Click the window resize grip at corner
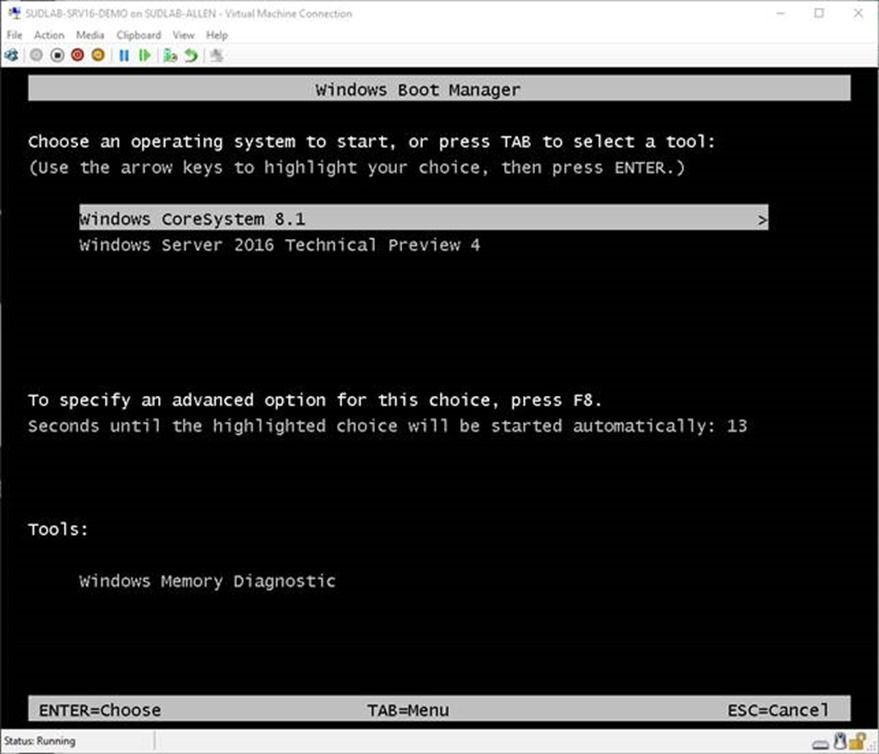Image resolution: width=879 pixels, height=754 pixels. [x=872, y=747]
